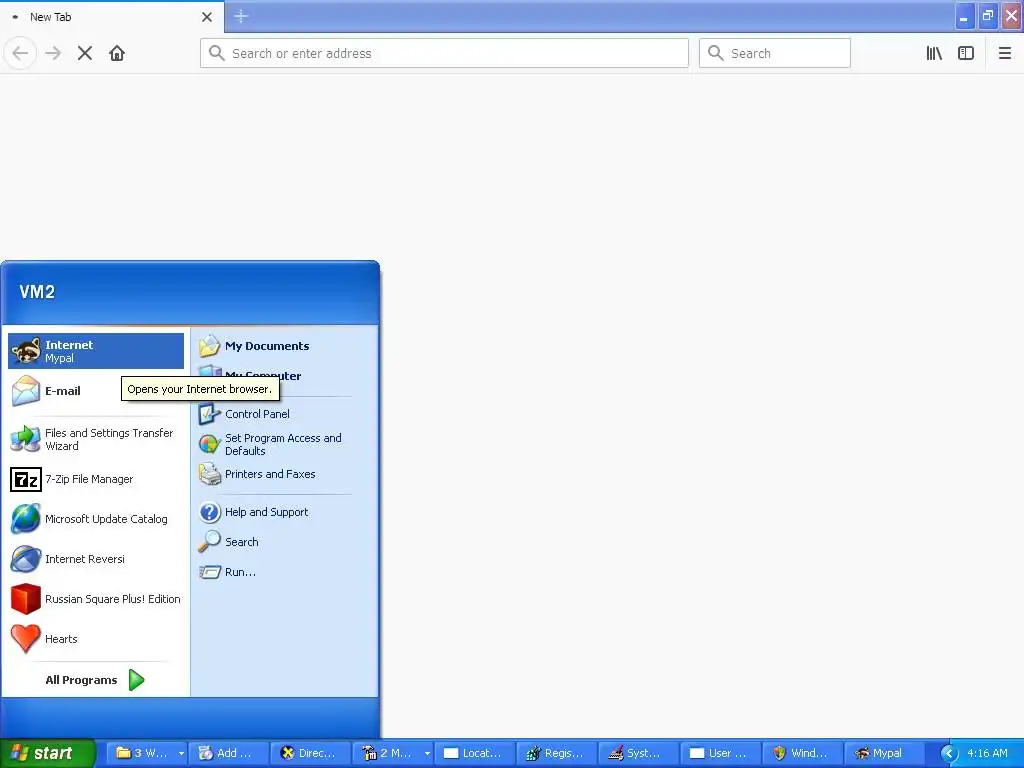Viewport: 1024px width, 768px height.
Task: Go back using the browser back arrow
Action: tap(20, 53)
